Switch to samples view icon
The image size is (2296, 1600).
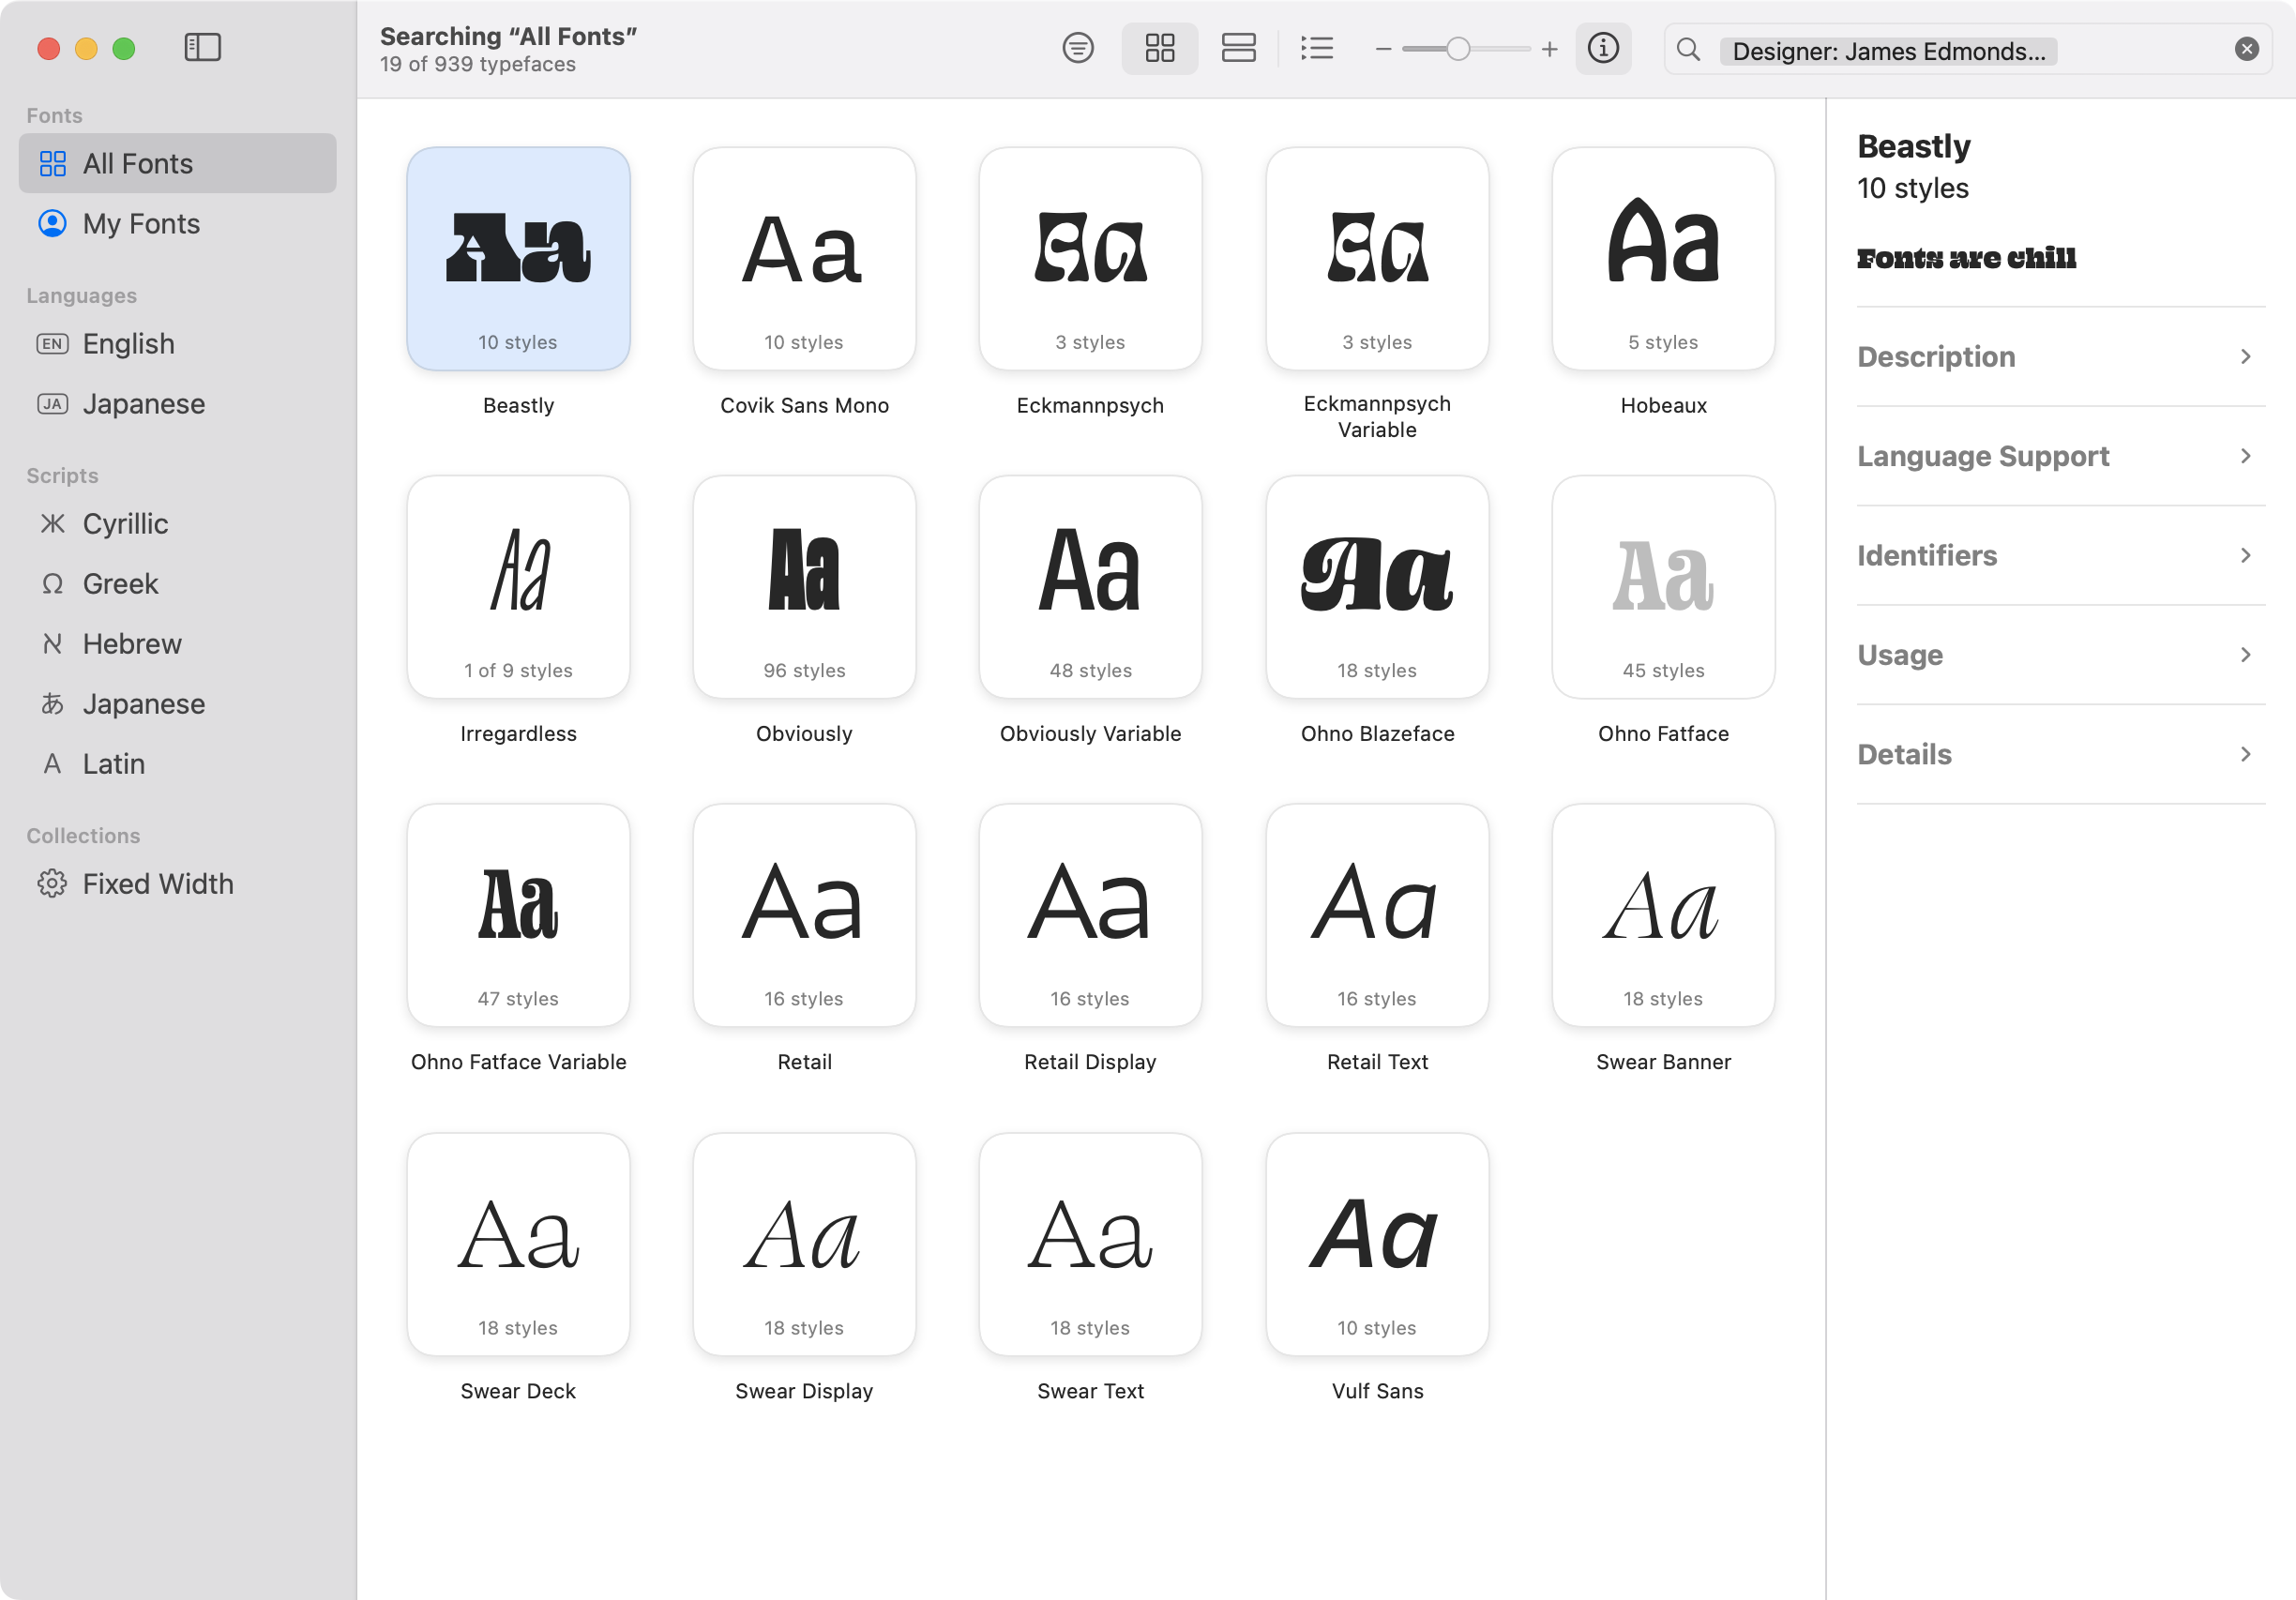[x=1238, y=48]
